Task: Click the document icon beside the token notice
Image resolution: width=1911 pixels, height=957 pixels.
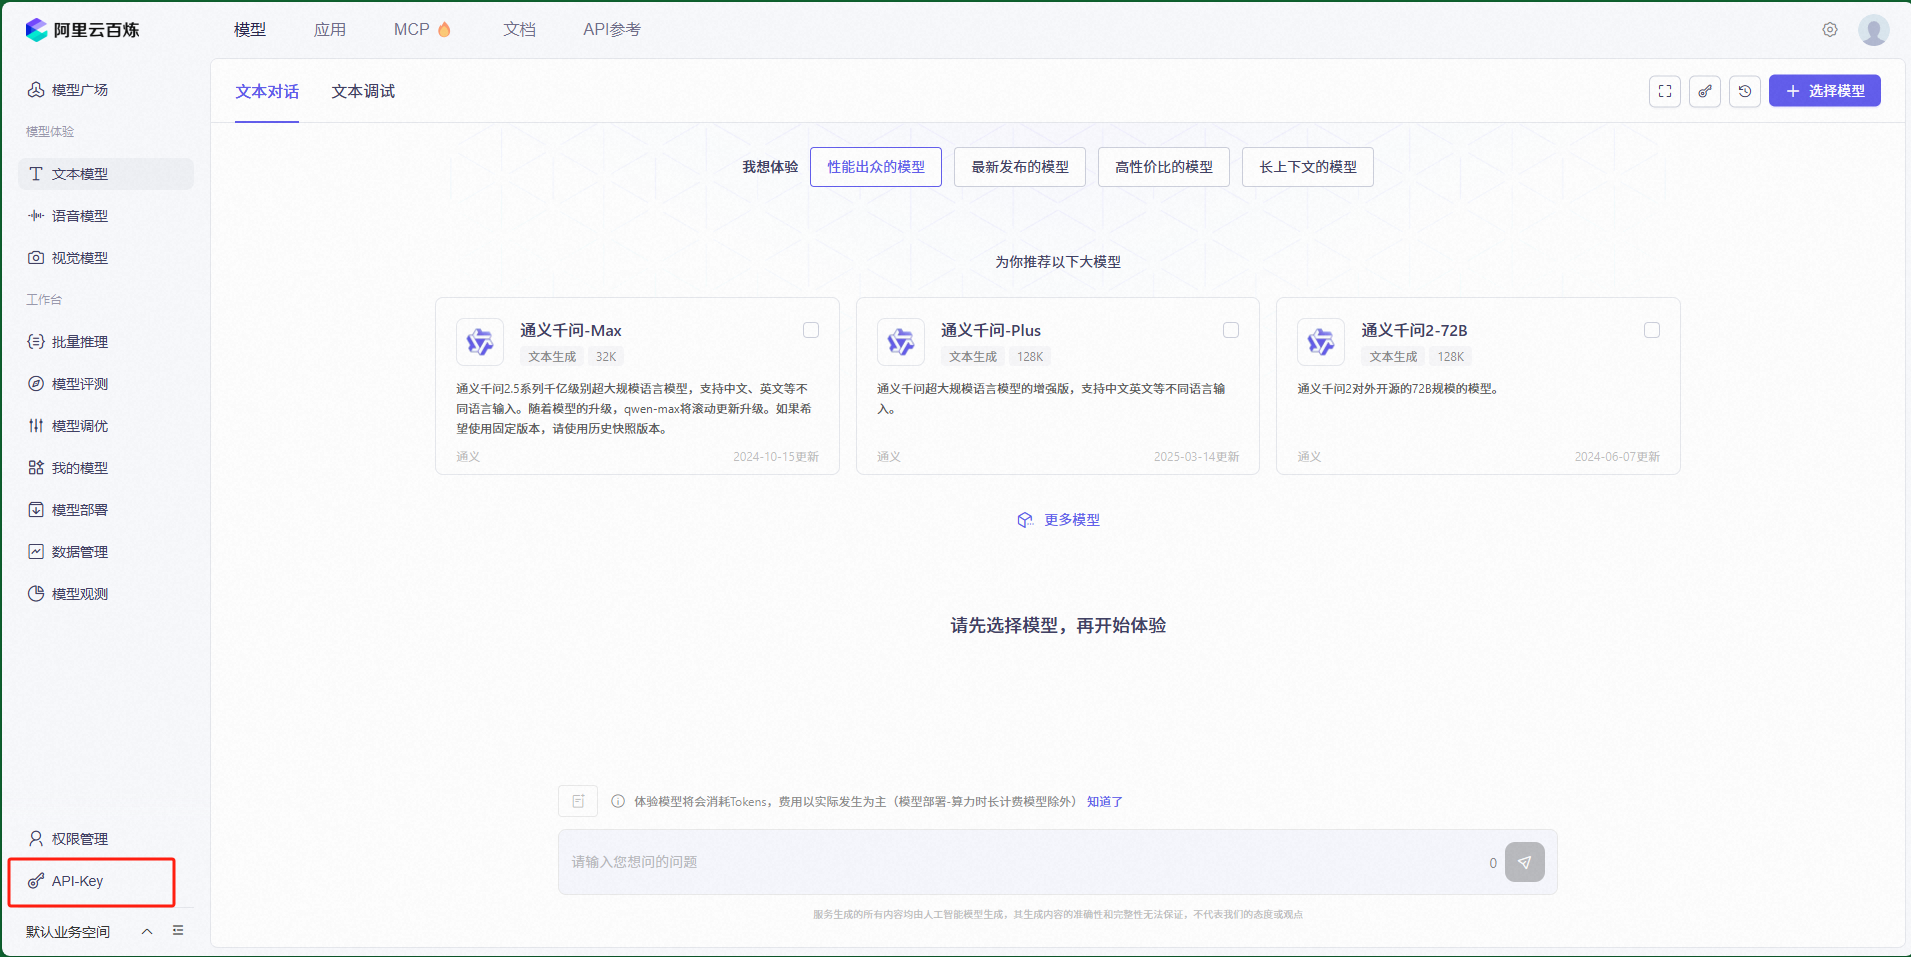Action: click(x=578, y=801)
